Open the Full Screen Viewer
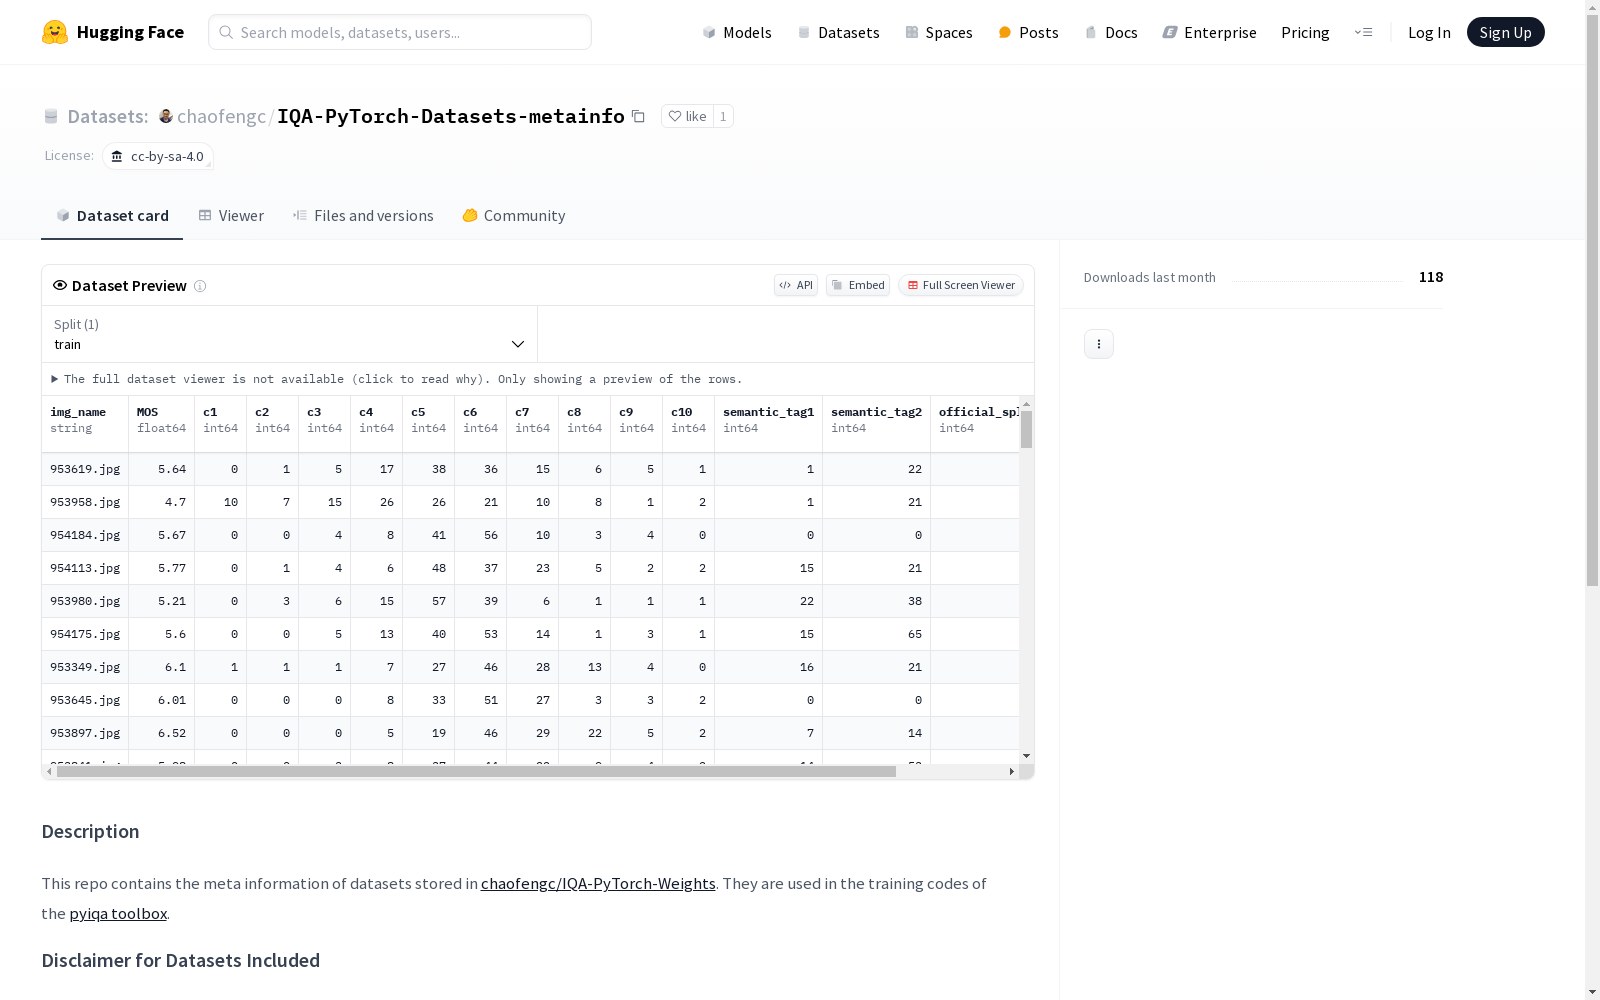1600x1000 pixels. pyautogui.click(x=961, y=285)
